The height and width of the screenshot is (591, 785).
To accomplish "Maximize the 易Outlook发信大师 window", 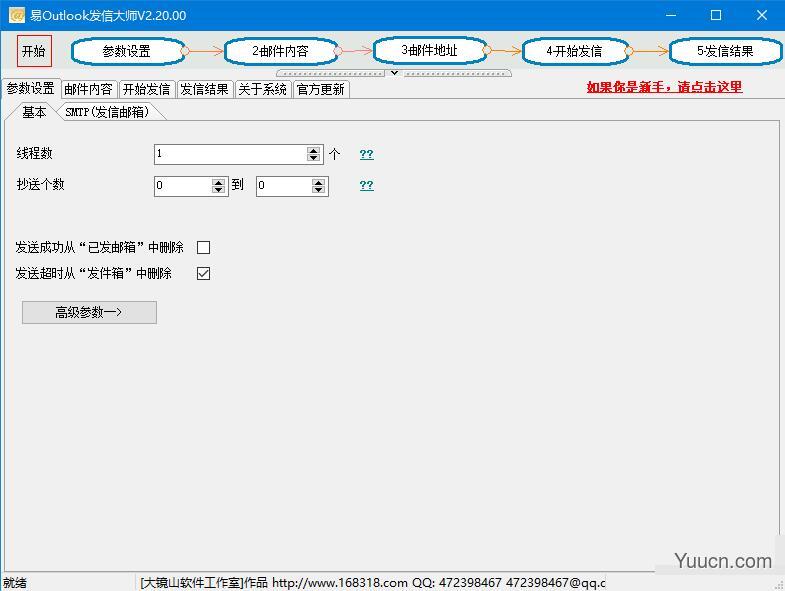I will click(x=716, y=15).
